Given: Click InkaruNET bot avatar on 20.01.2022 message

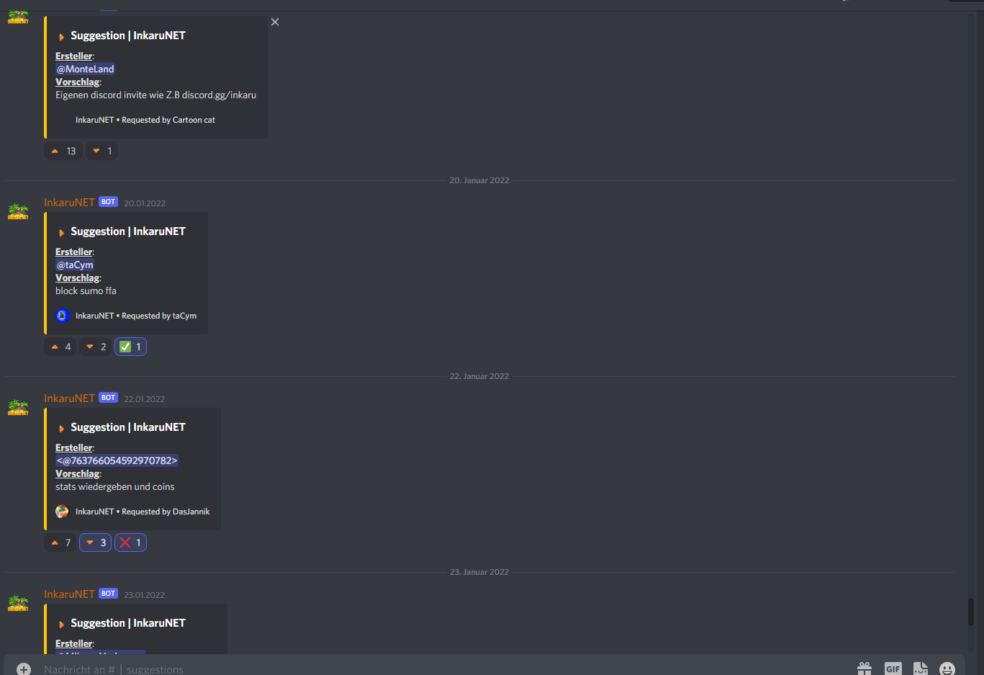Looking at the screenshot, I should [x=18, y=211].
